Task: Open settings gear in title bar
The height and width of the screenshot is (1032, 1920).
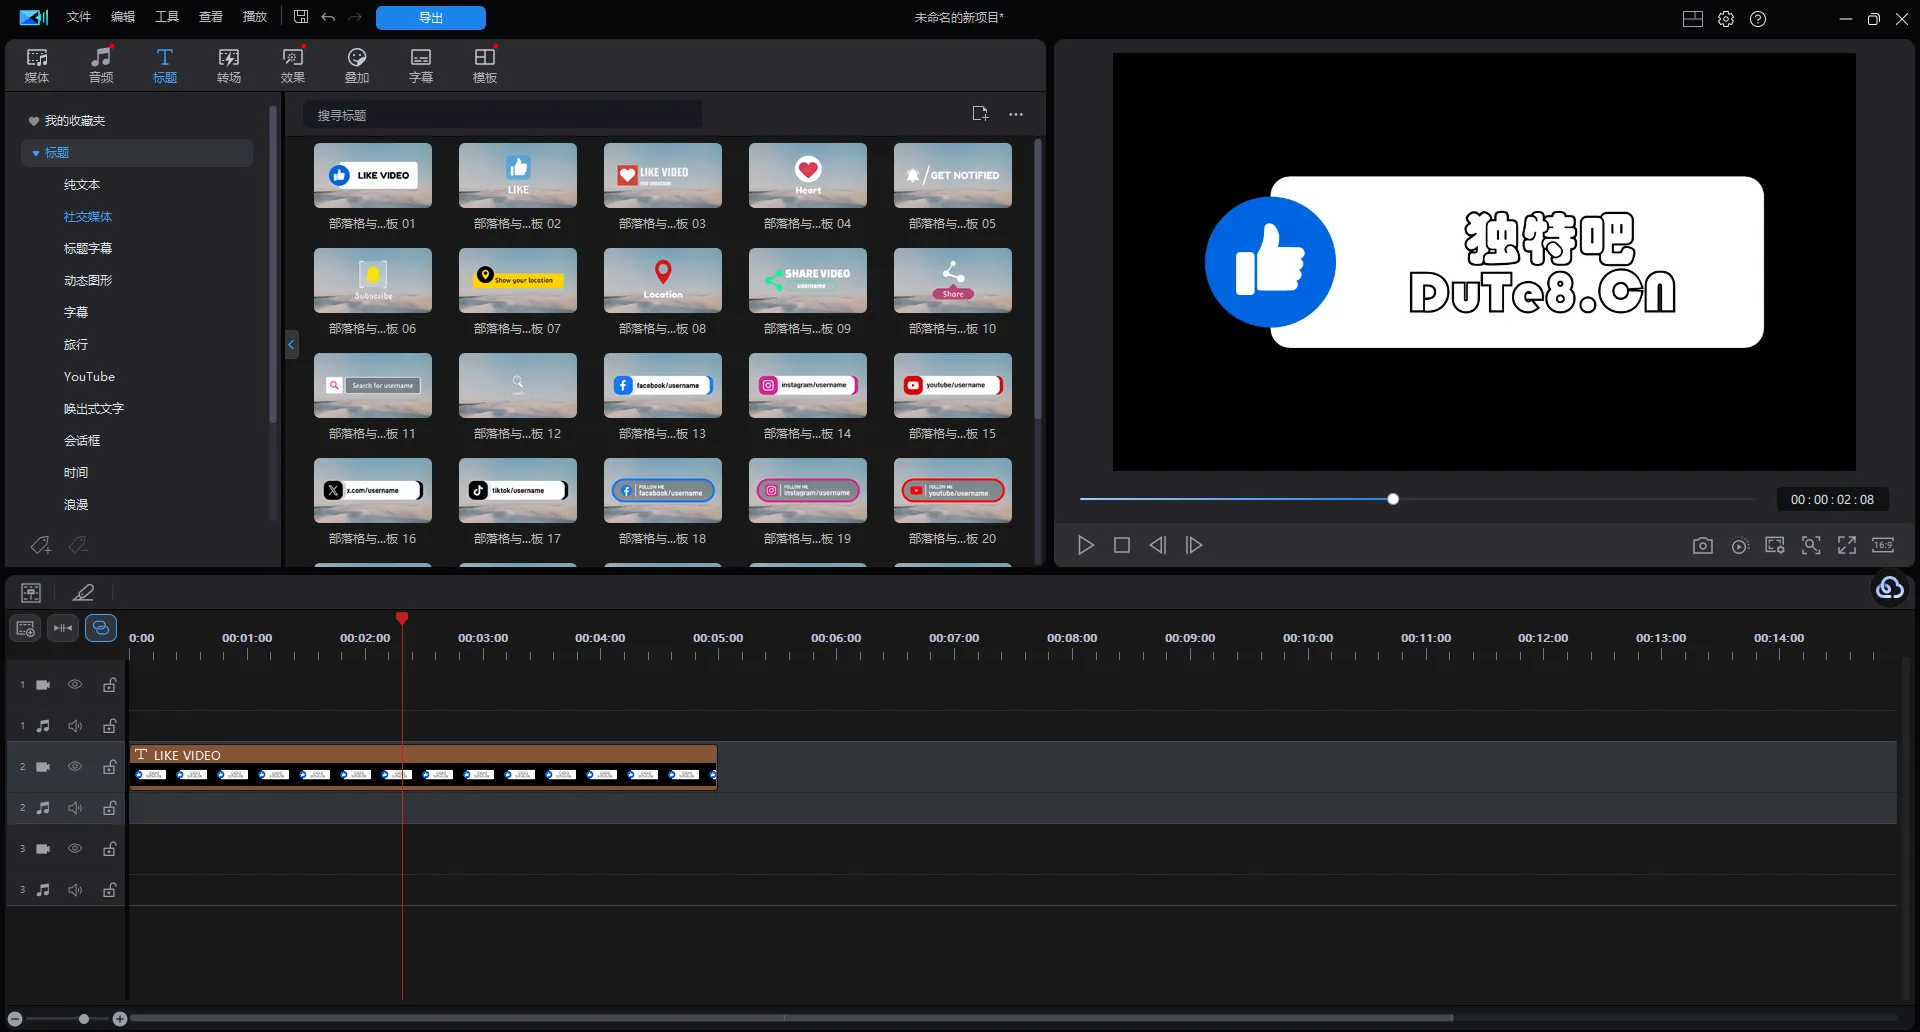Action: (x=1726, y=18)
